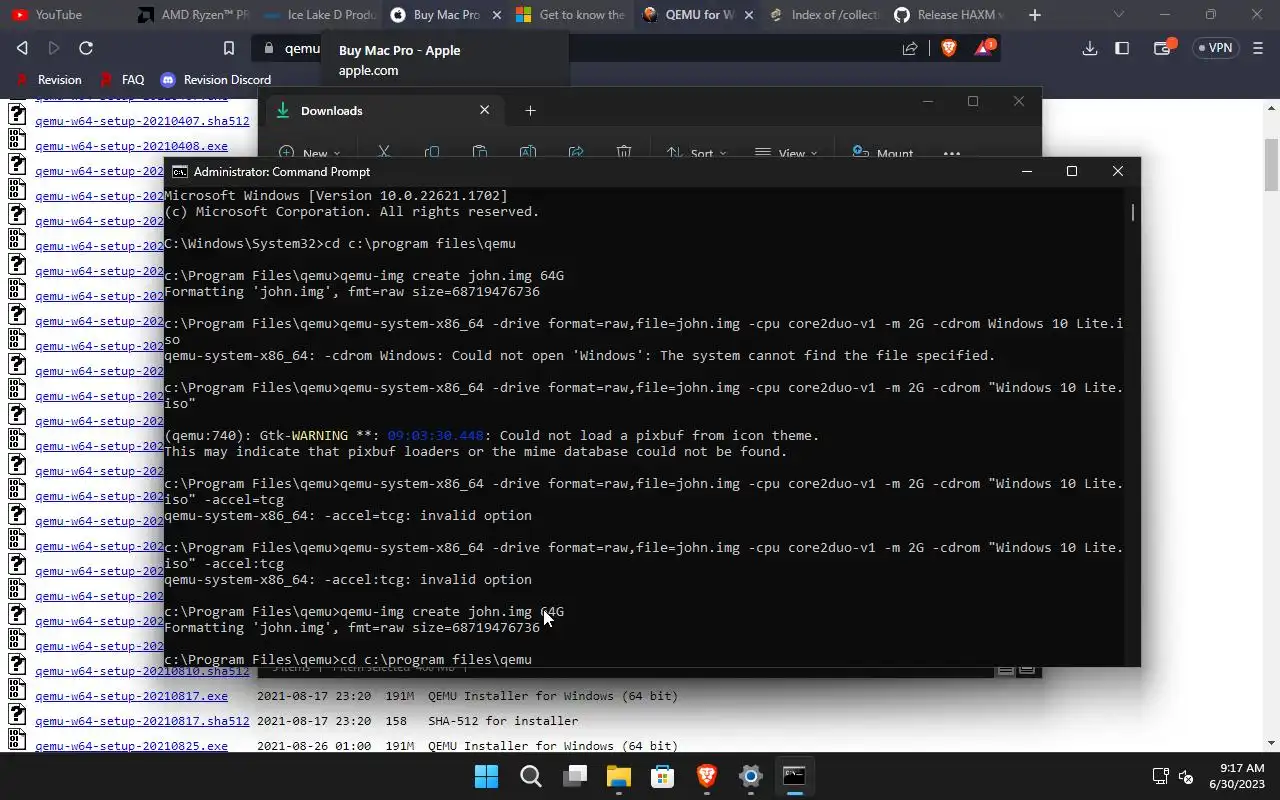Open a new browser tab with plus
1280x800 pixels.
1035,15
